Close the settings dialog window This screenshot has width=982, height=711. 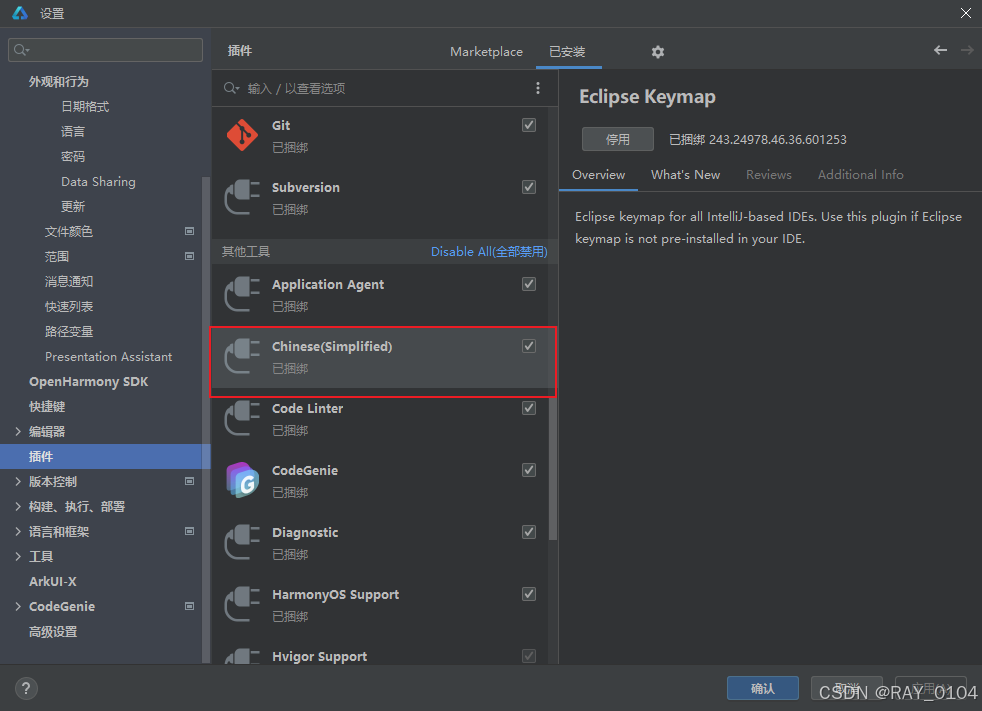point(966,13)
